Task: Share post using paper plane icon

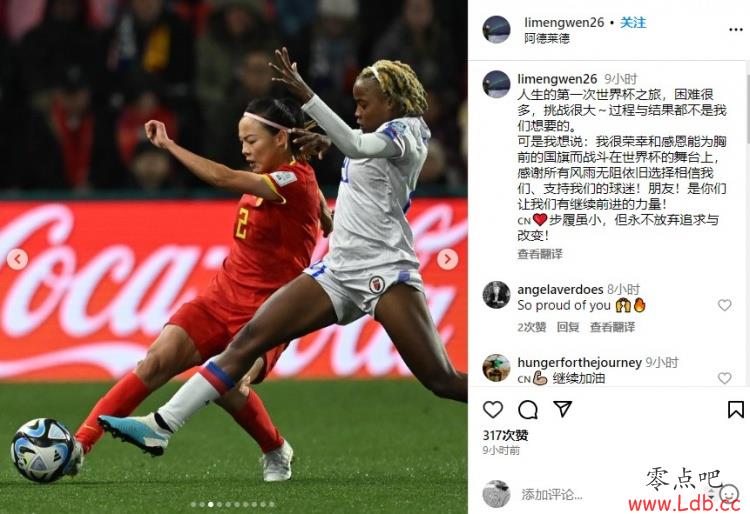Action: 562,409
